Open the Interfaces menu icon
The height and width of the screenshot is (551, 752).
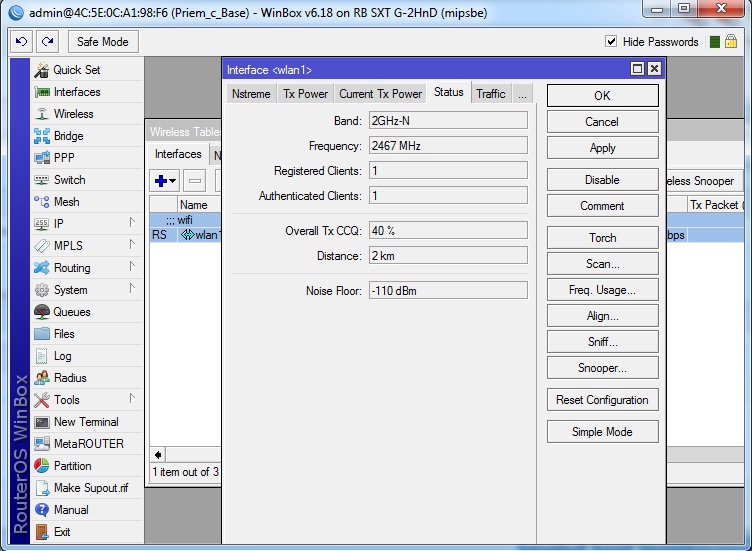pyautogui.click(x=42, y=92)
